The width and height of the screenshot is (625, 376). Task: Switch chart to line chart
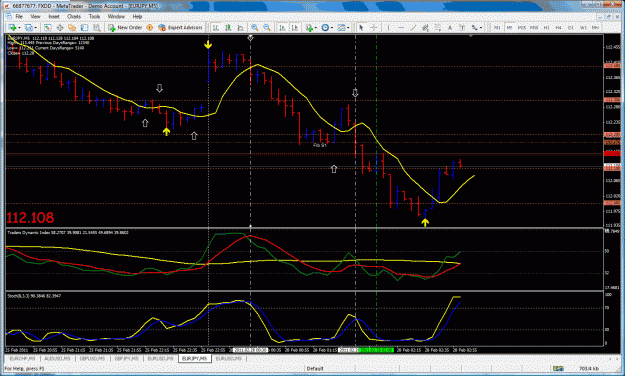pos(240,28)
